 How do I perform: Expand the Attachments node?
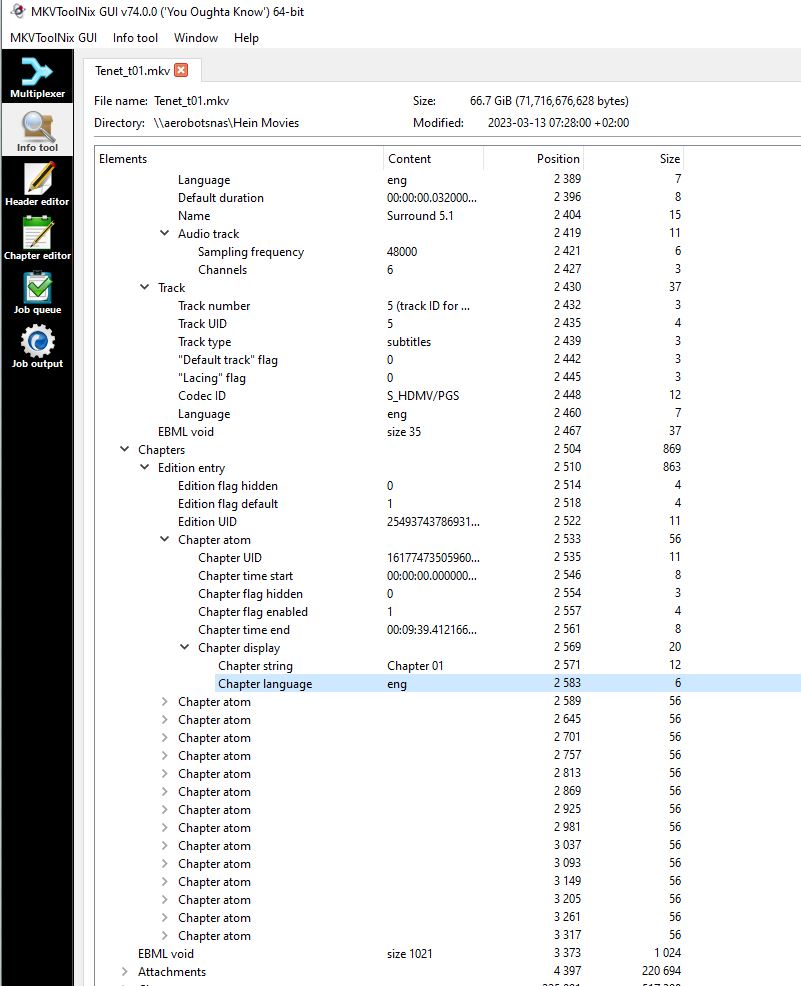(124, 972)
